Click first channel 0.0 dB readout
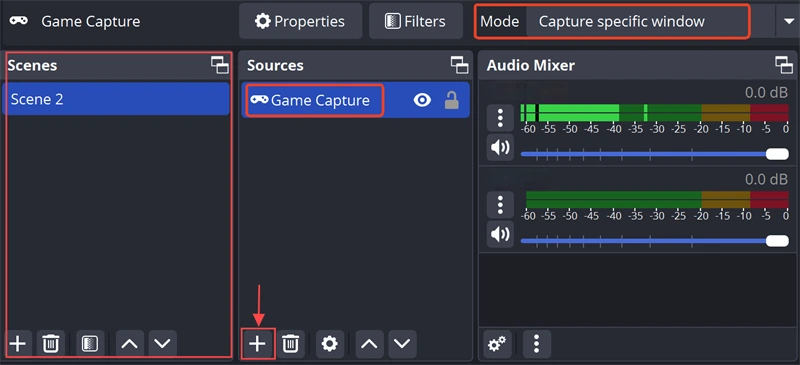 [766, 92]
